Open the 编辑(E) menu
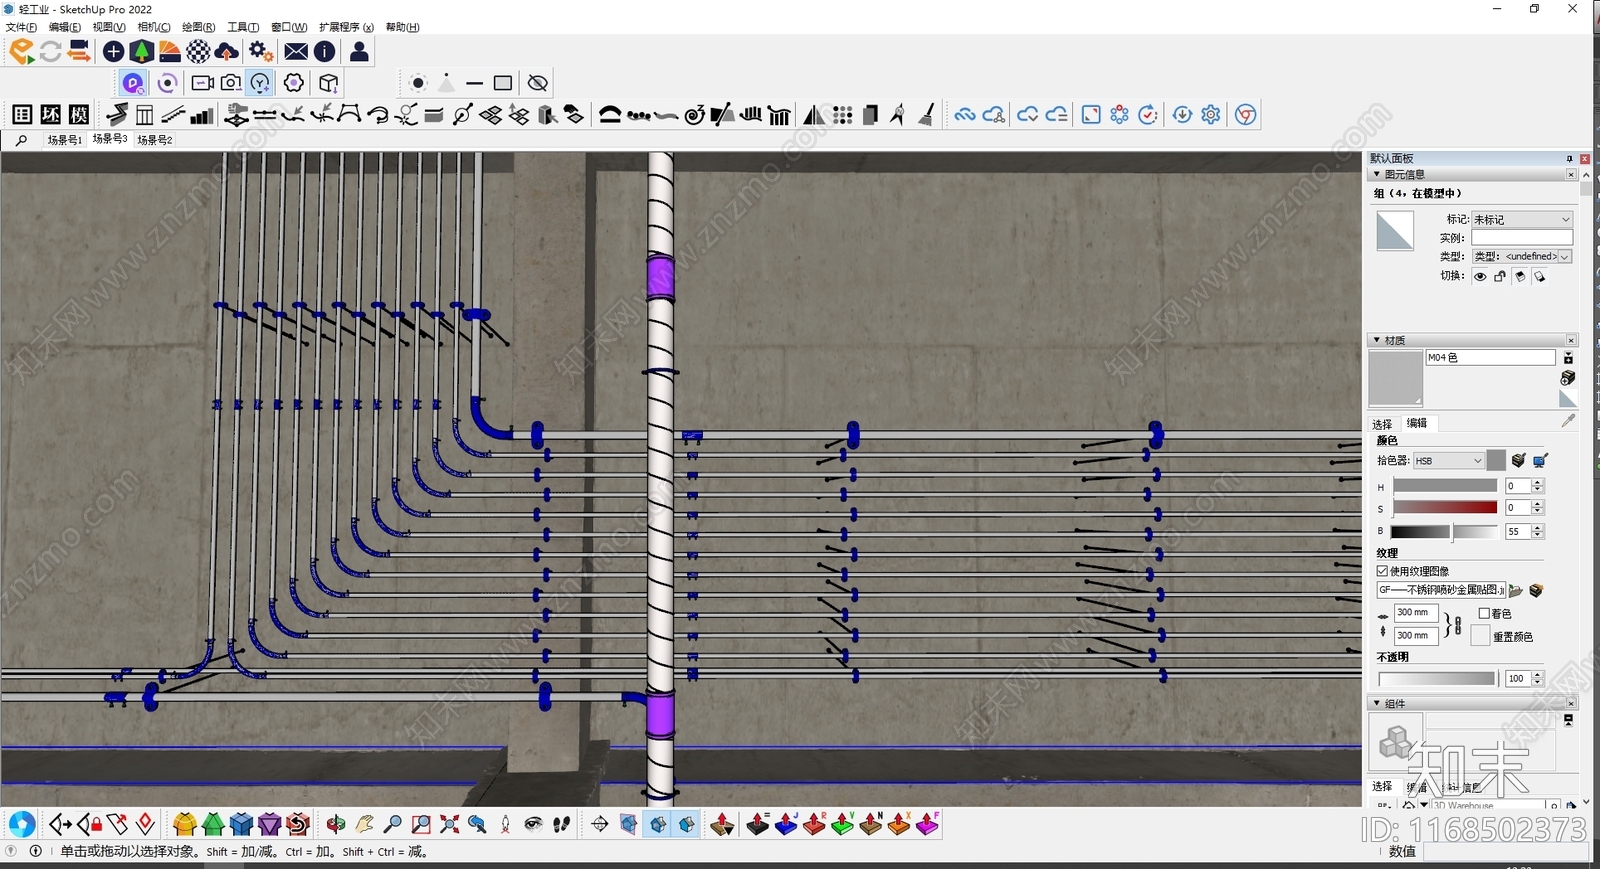This screenshot has height=869, width=1600. coord(65,27)
